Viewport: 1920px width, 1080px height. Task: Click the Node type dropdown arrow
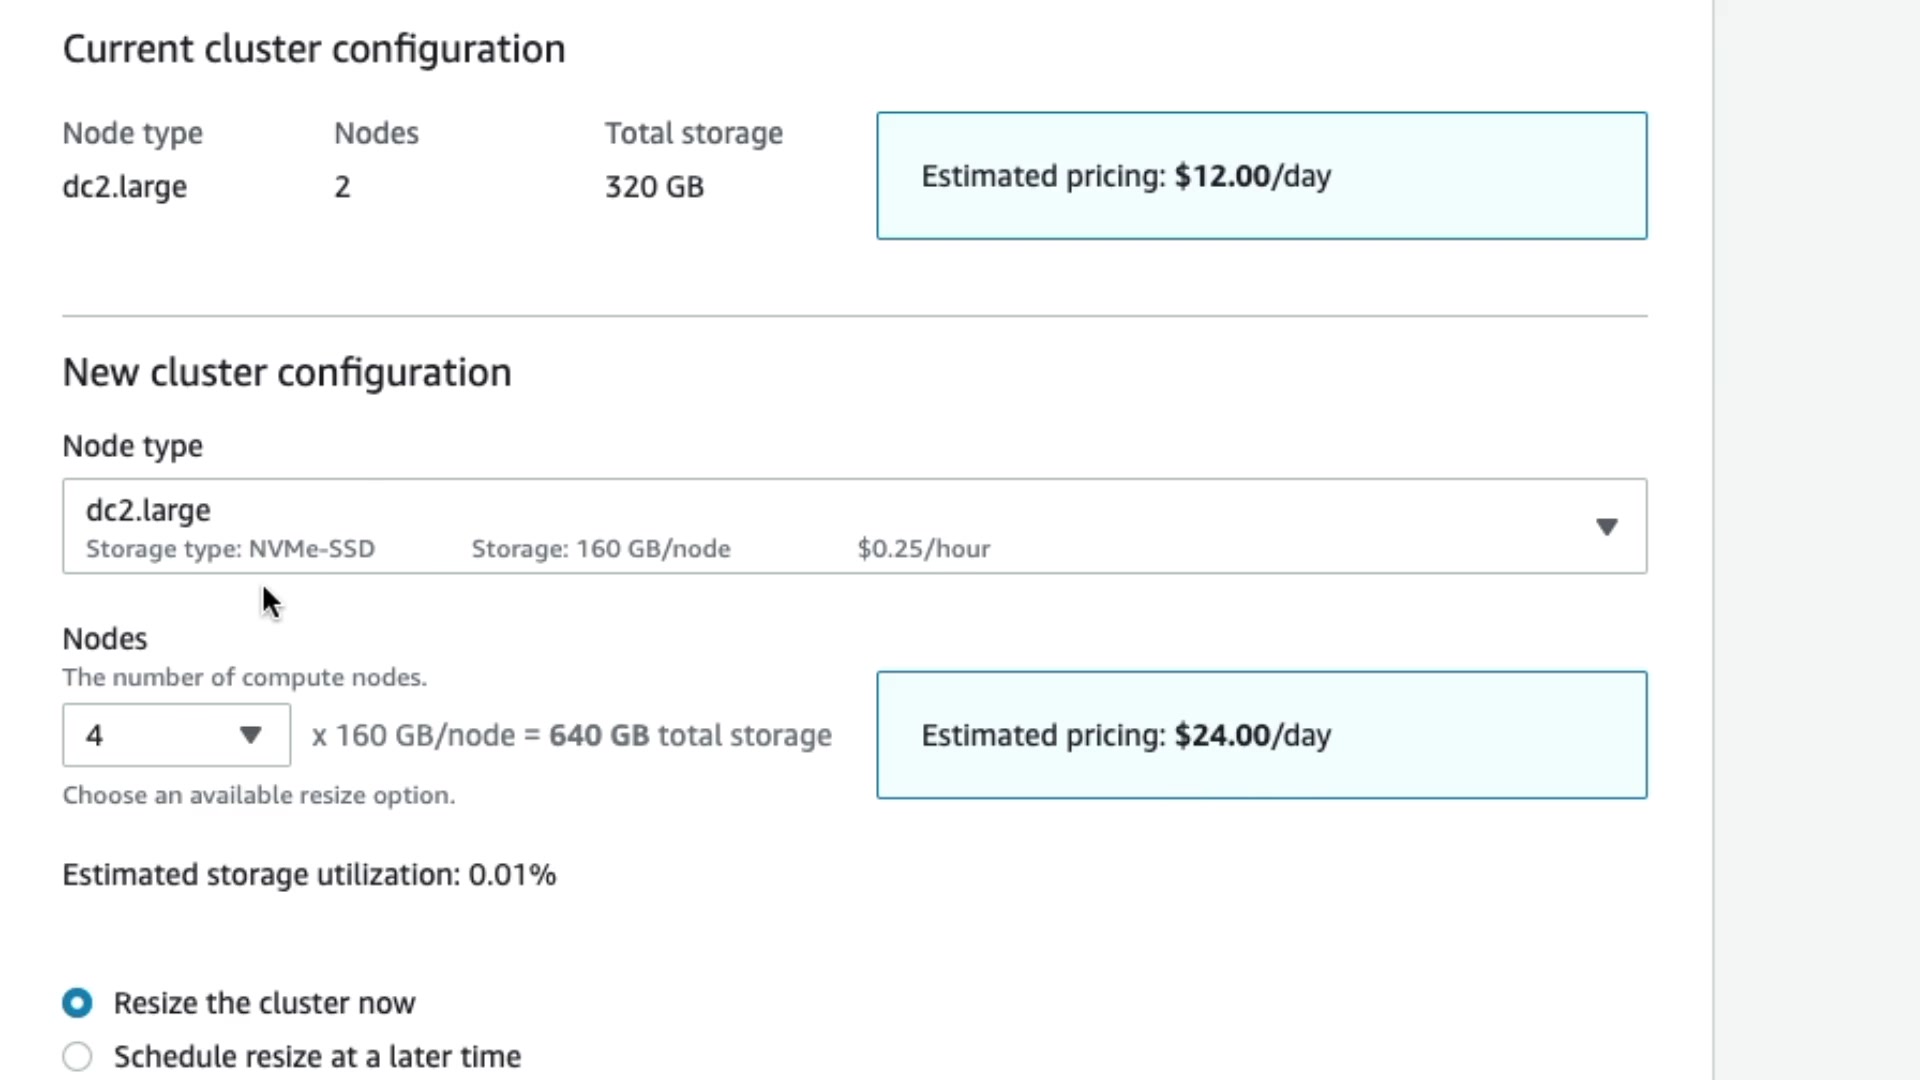1606,527
